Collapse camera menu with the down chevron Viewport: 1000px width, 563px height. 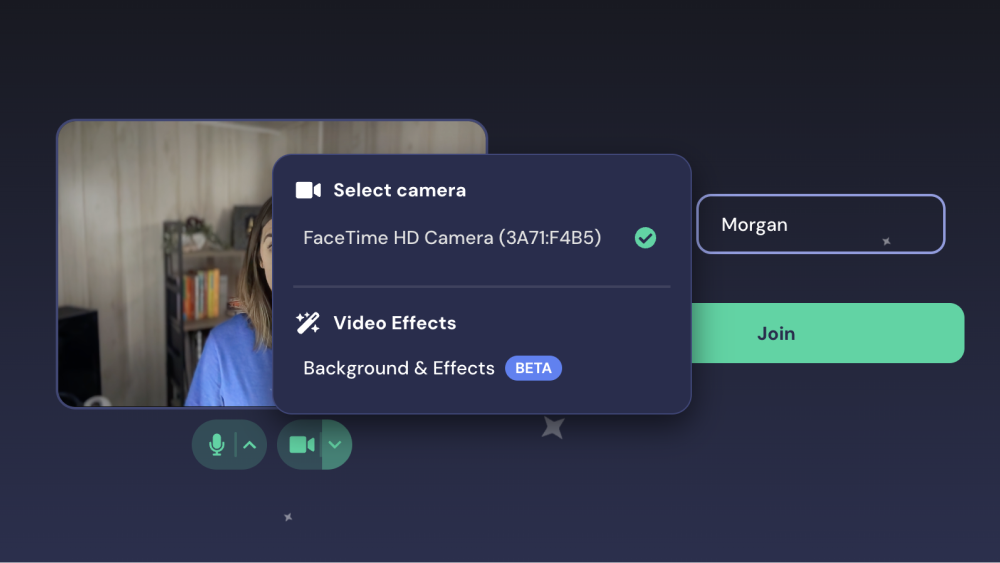pos(335,444)
